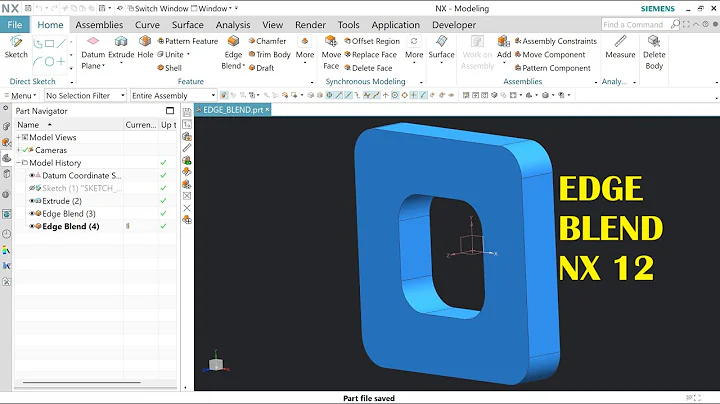Click the circle sketch tool icon
The image size is (720, 404).
pyautogui.click(x=50, y=61)
